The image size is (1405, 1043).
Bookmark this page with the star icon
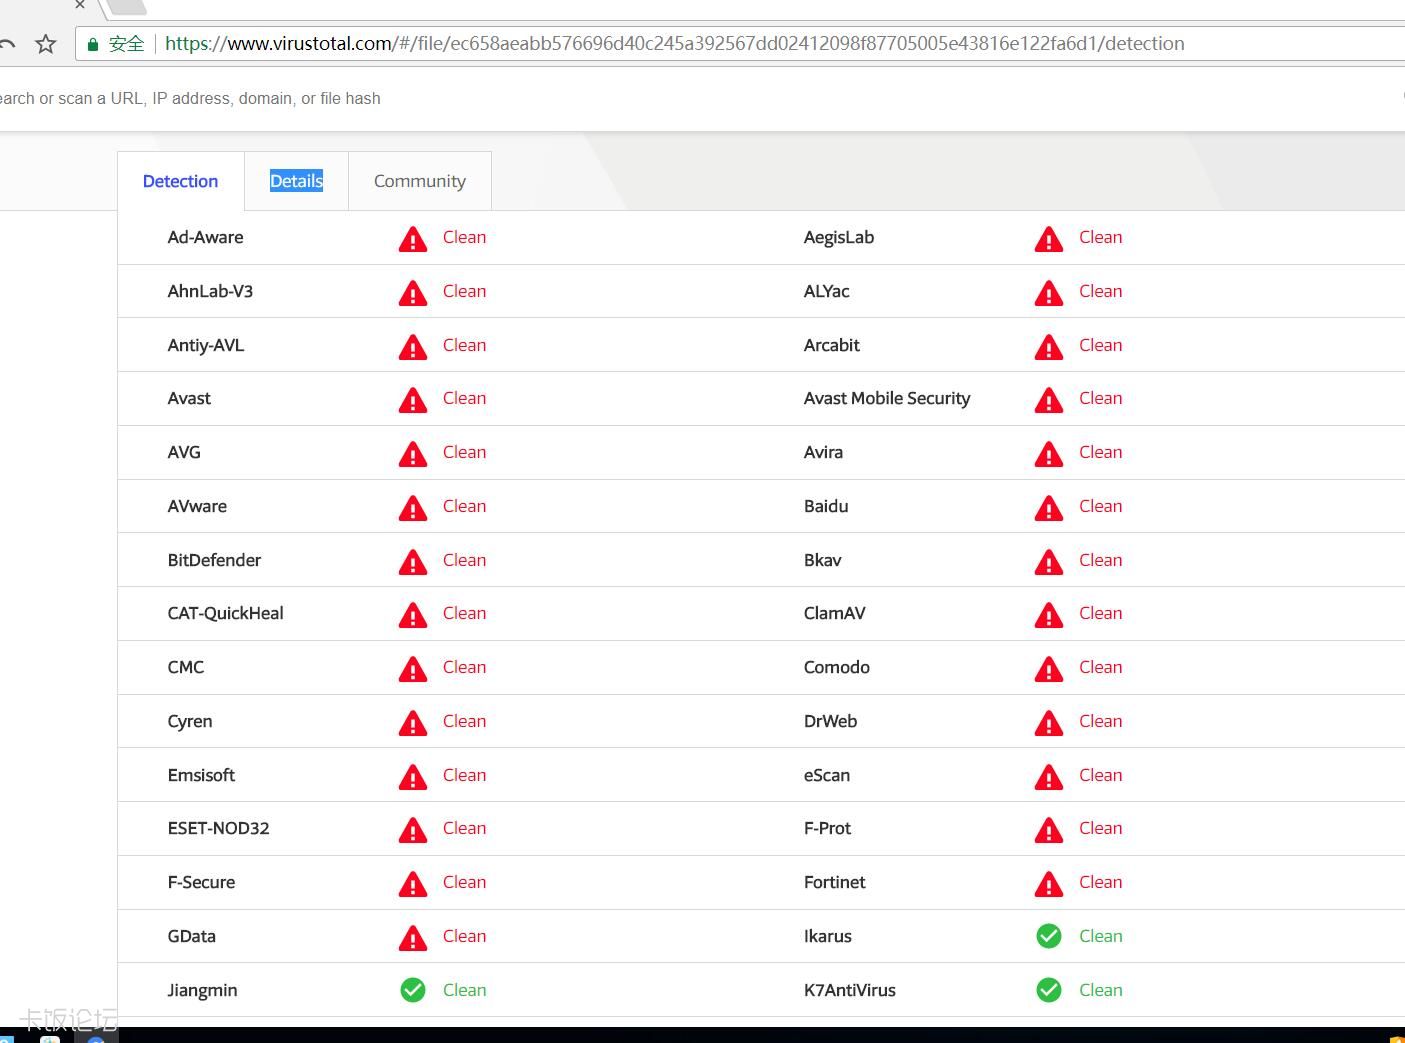(46, 44)
